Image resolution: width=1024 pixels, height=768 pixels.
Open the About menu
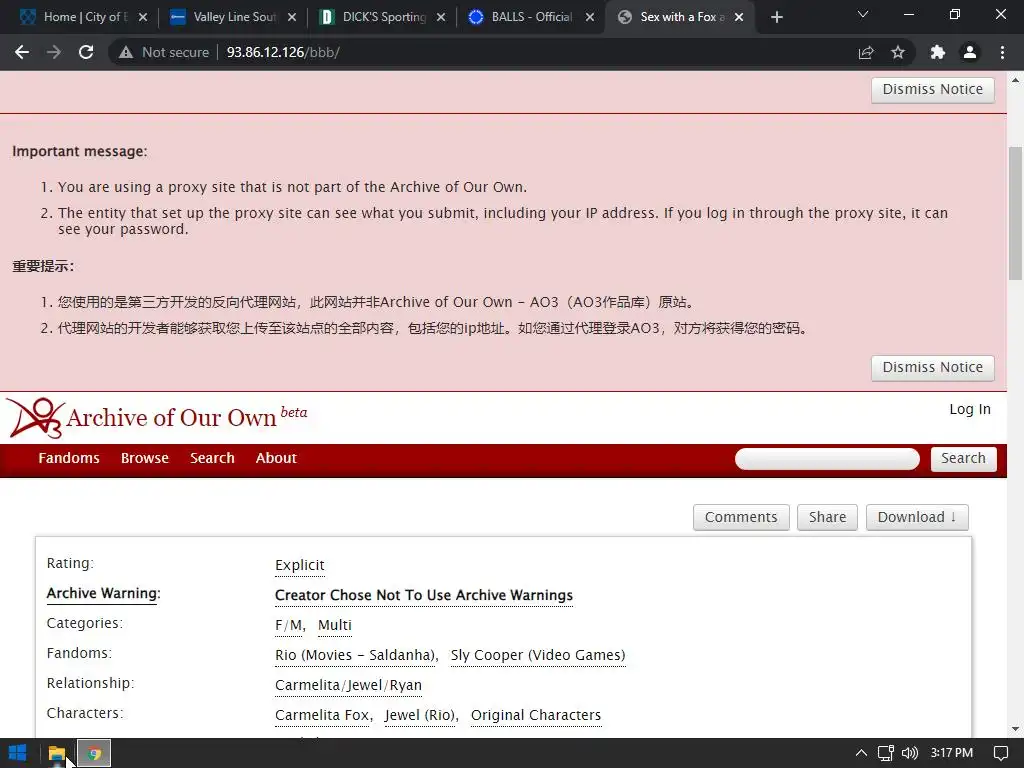tap(276, 458)
